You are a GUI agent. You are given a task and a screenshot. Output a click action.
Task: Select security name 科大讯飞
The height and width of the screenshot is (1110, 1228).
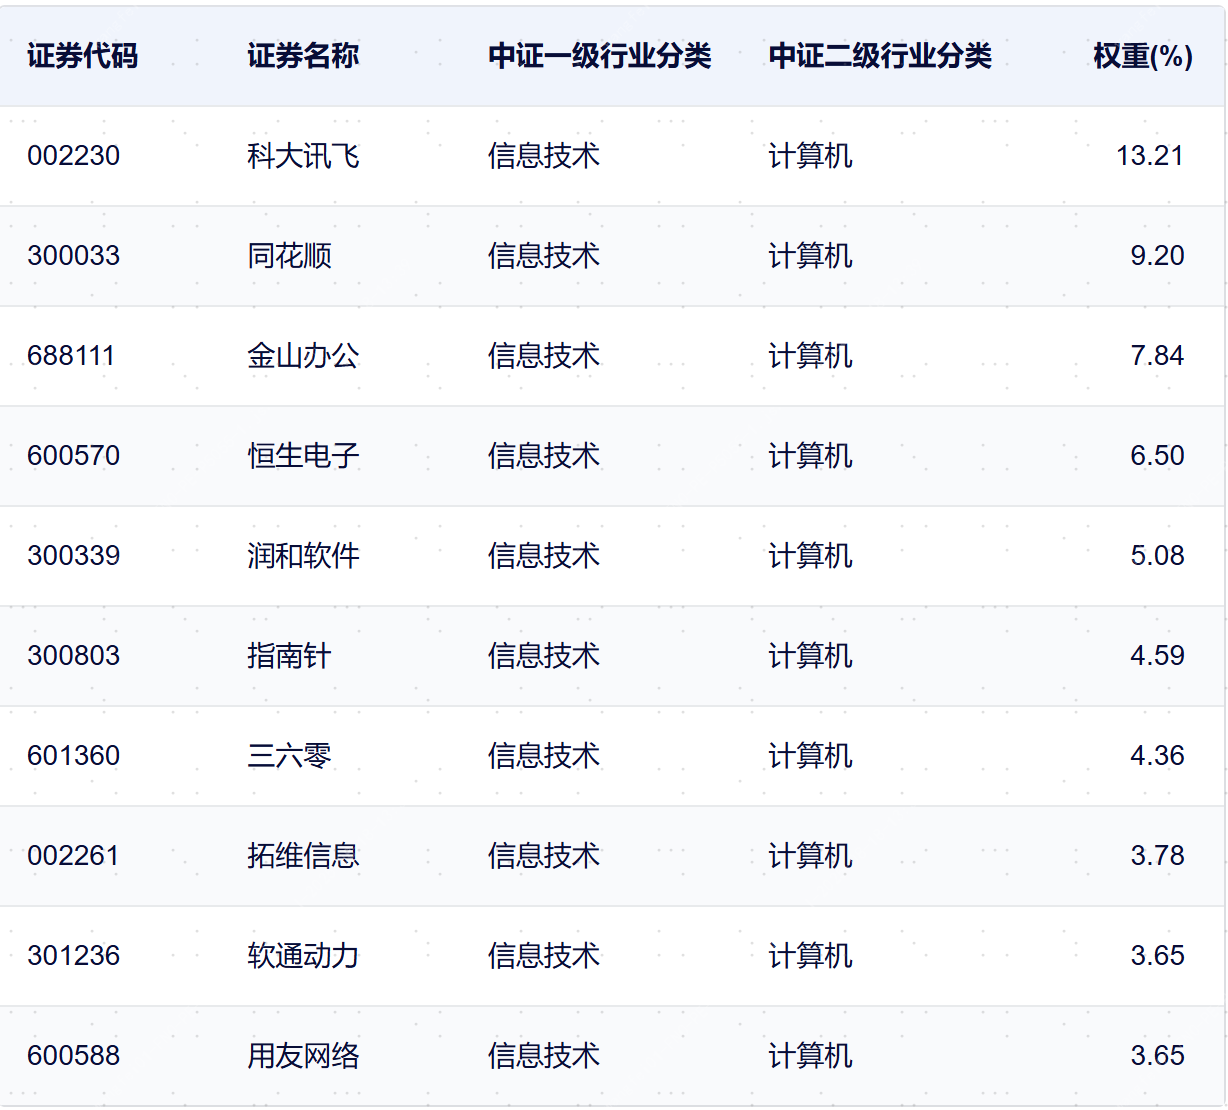303,156
